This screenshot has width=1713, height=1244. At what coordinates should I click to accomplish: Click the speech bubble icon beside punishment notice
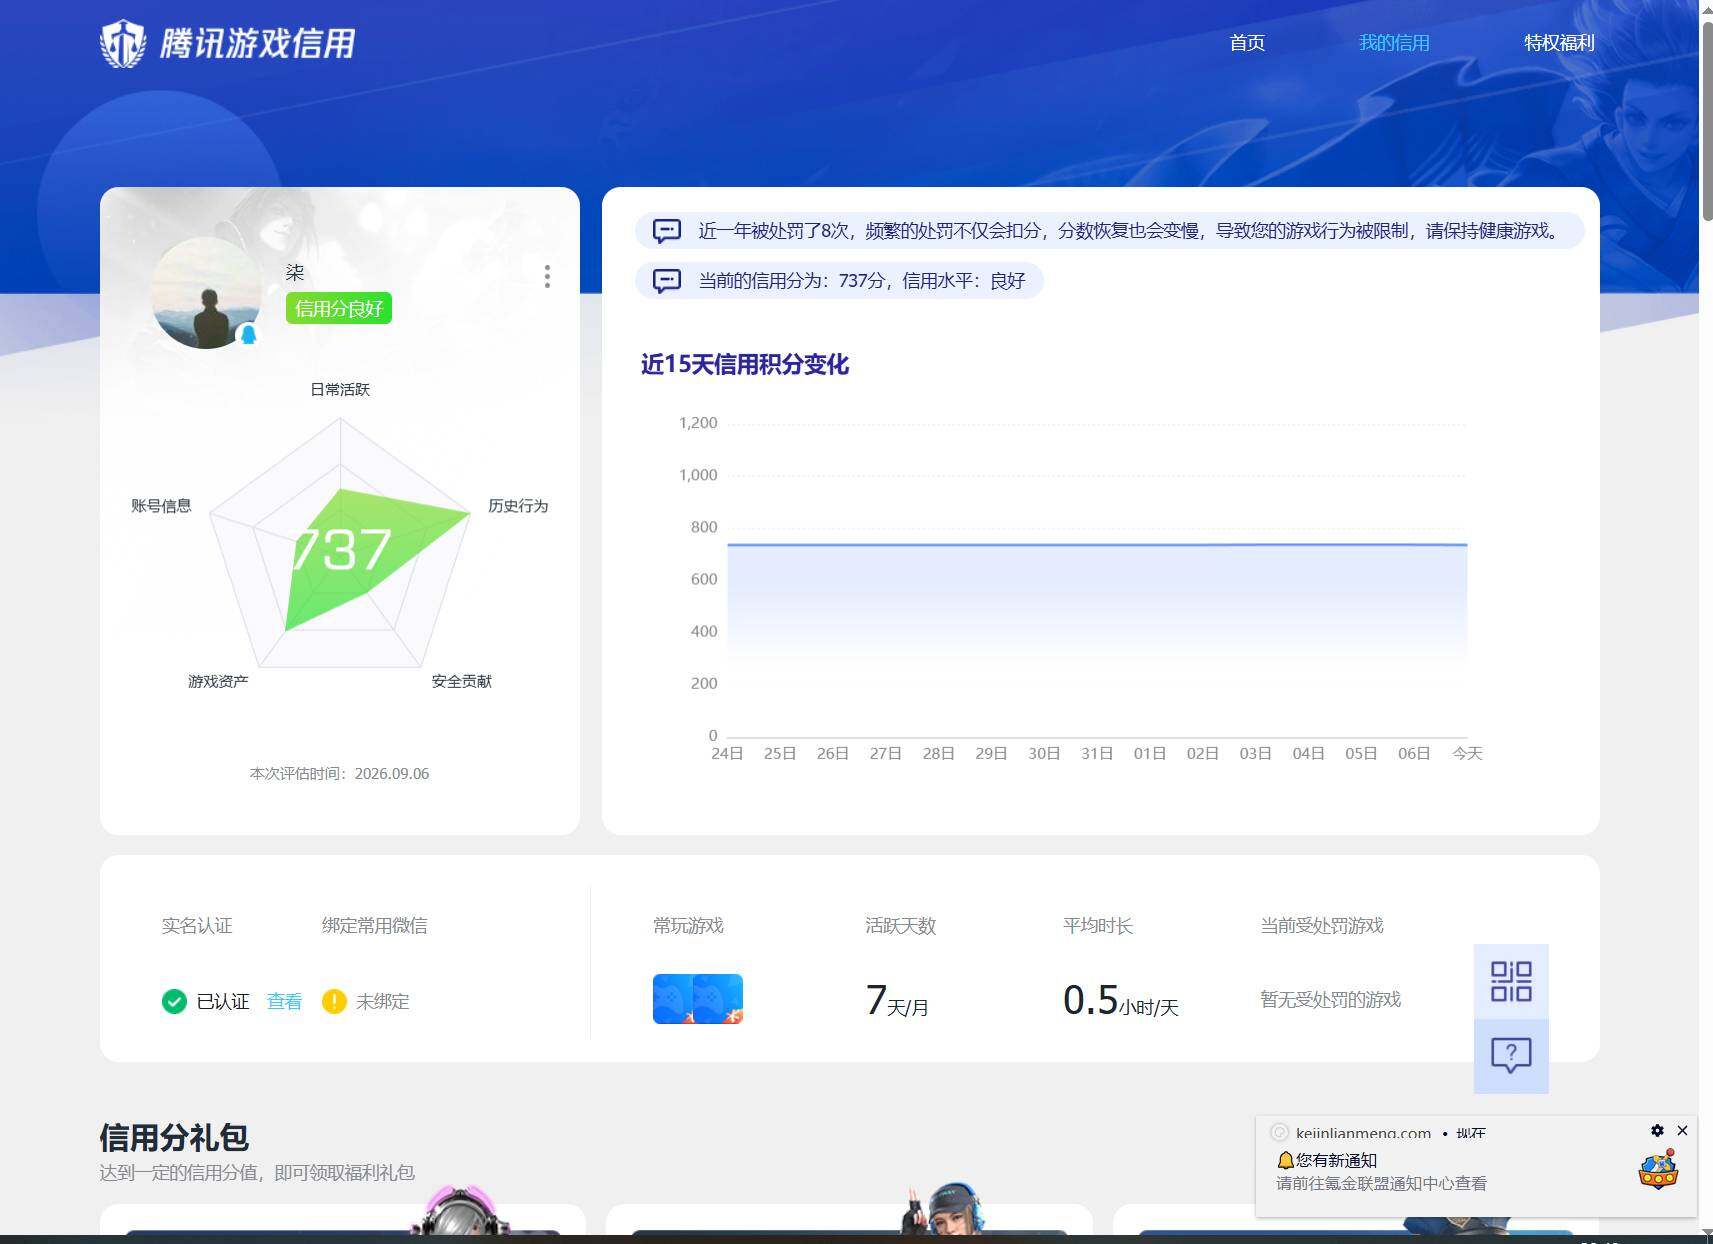667,231
